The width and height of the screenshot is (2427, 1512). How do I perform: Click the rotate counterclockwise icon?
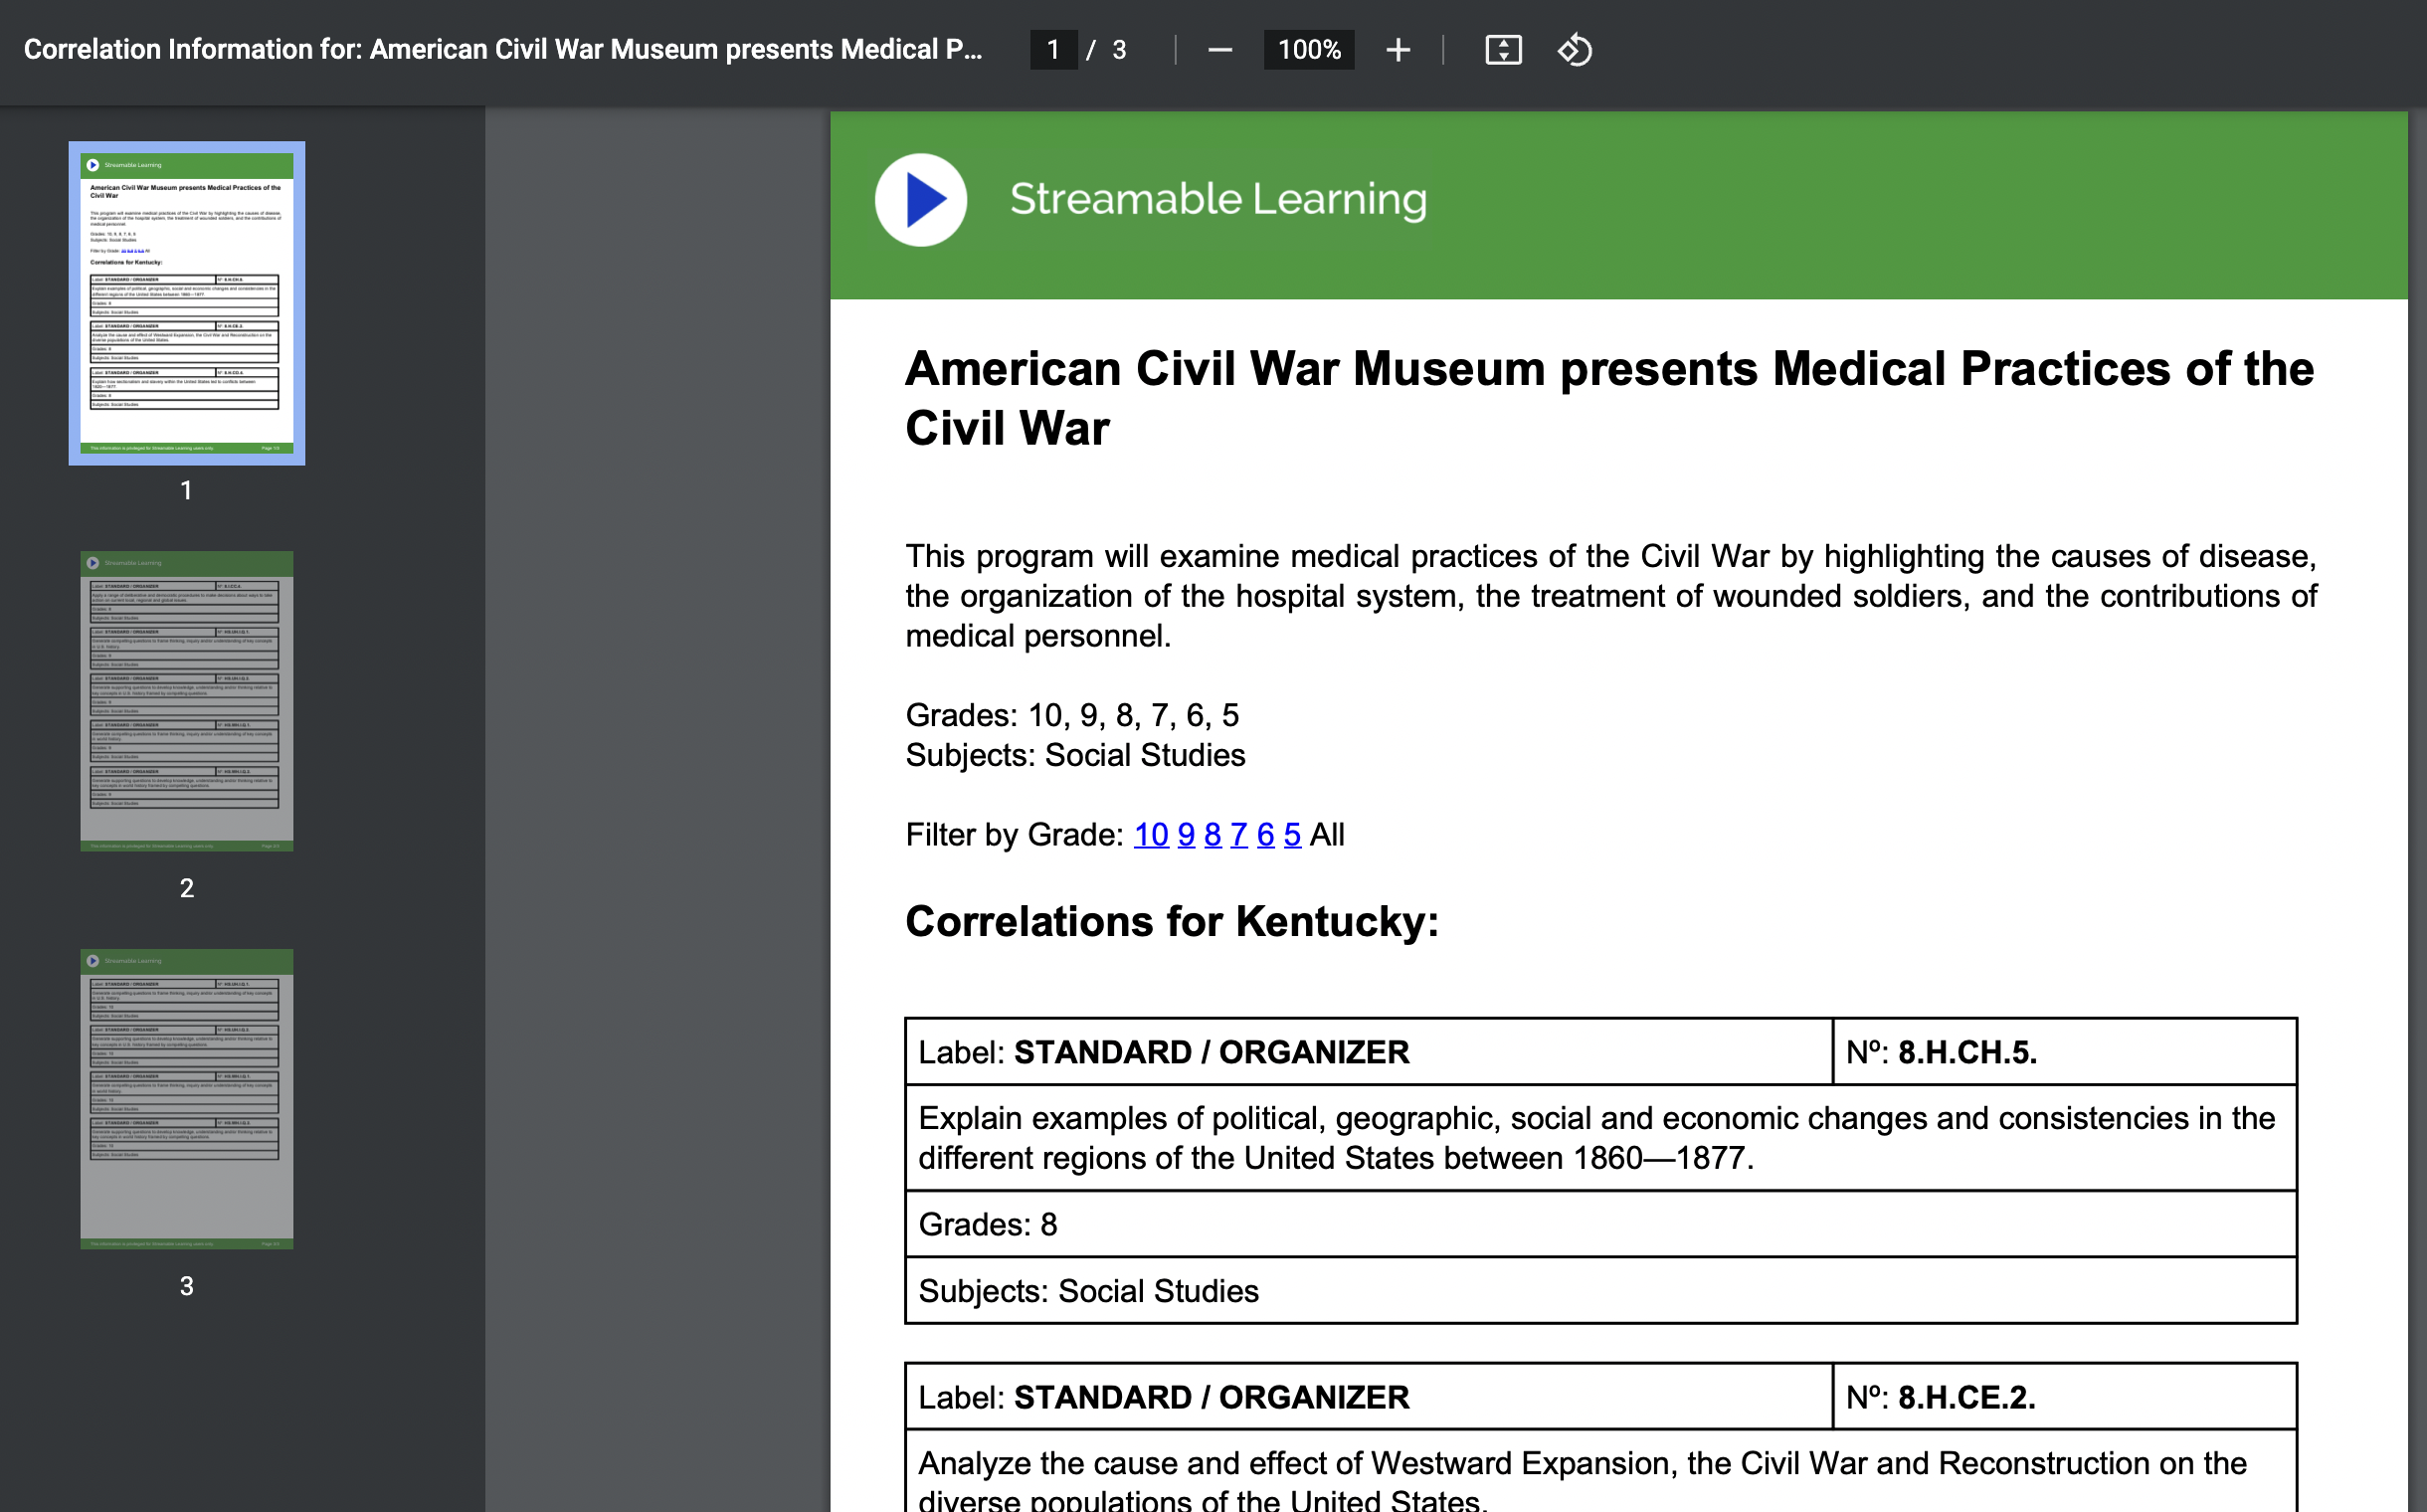1574,50
